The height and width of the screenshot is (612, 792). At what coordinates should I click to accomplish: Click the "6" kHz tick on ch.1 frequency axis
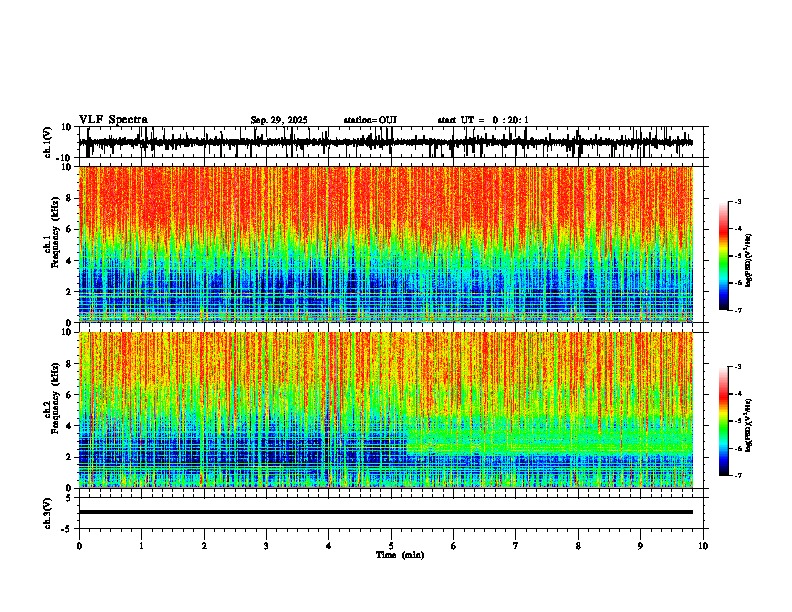coord(70,229)
